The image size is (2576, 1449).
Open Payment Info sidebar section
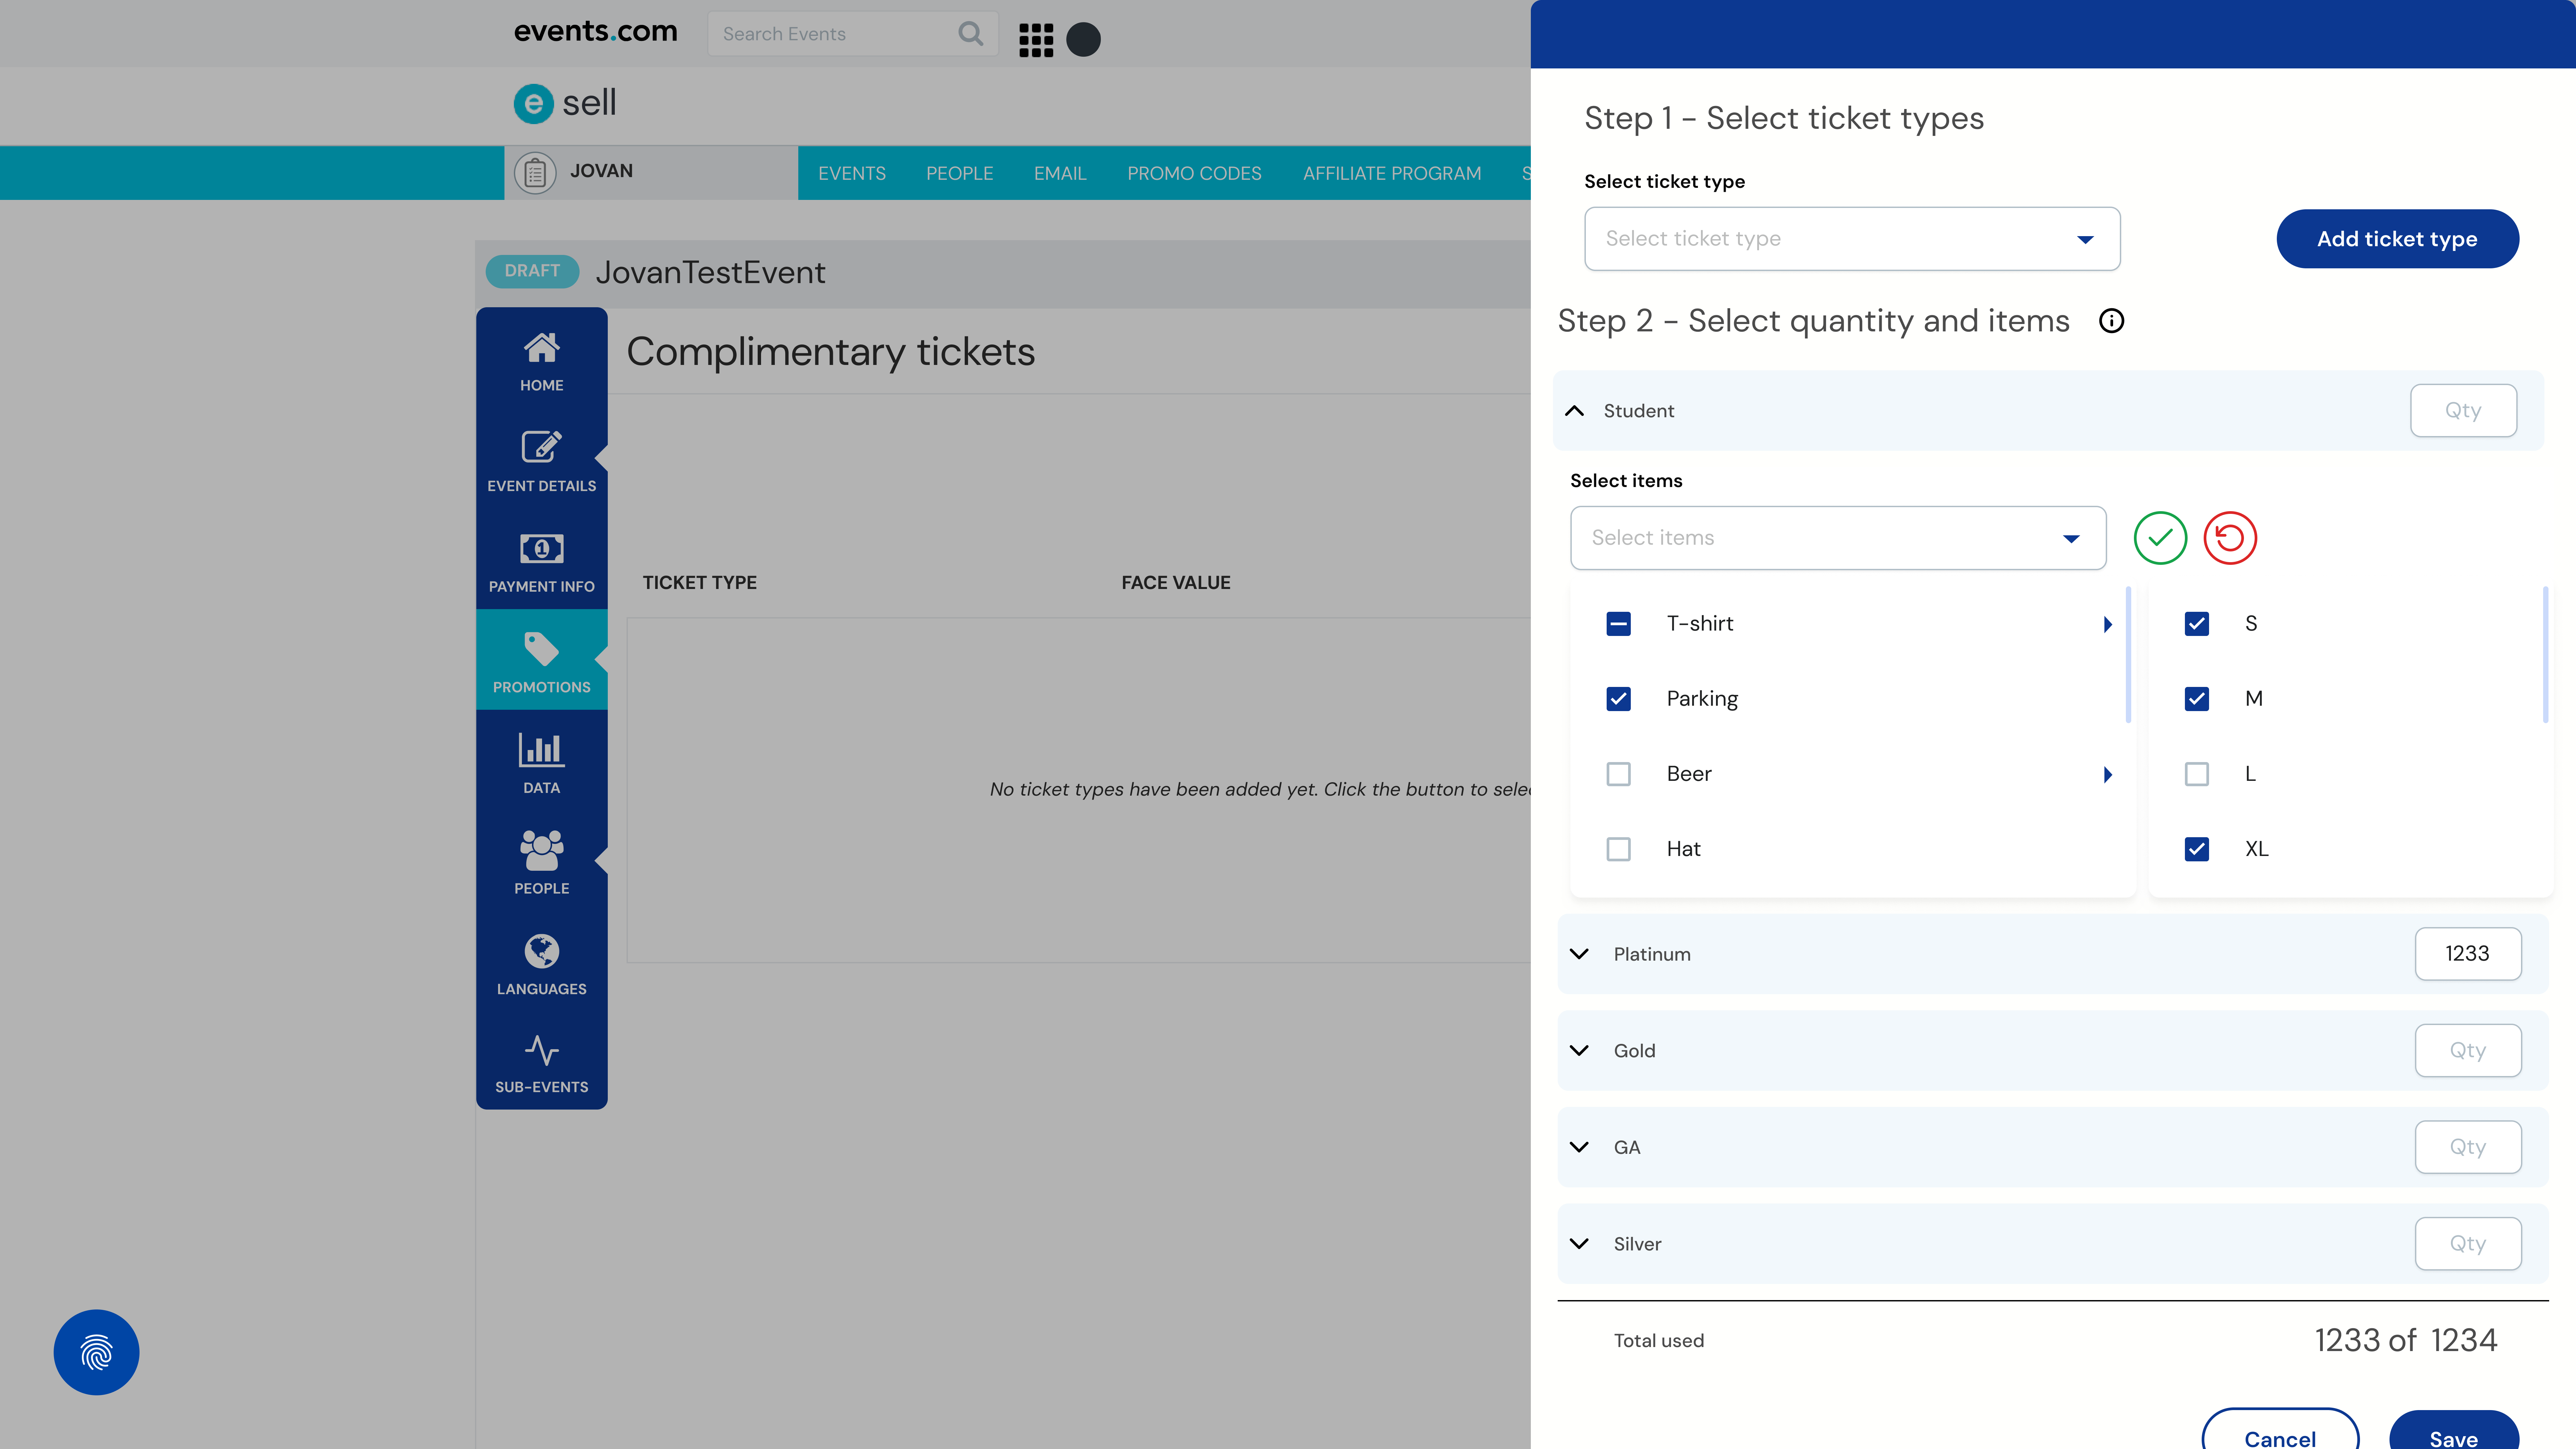click(x=541, y=561)
